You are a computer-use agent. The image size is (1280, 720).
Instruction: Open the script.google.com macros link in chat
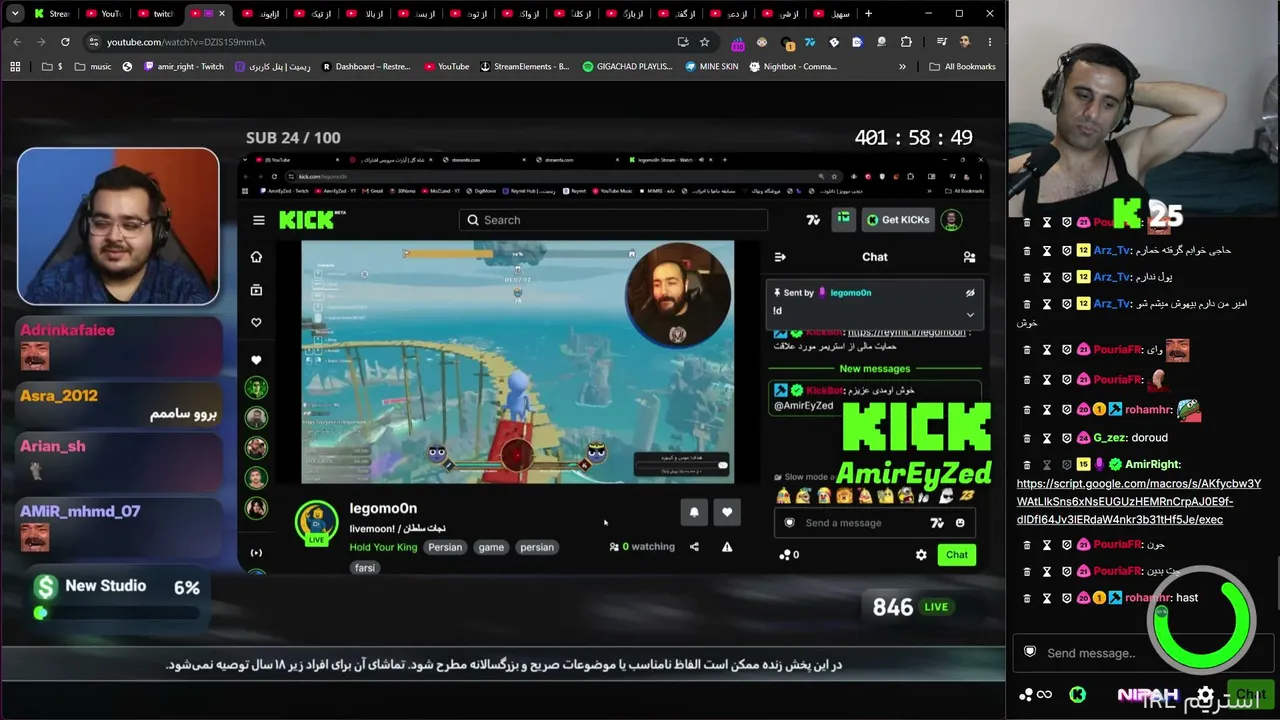tap(1138, 502)
